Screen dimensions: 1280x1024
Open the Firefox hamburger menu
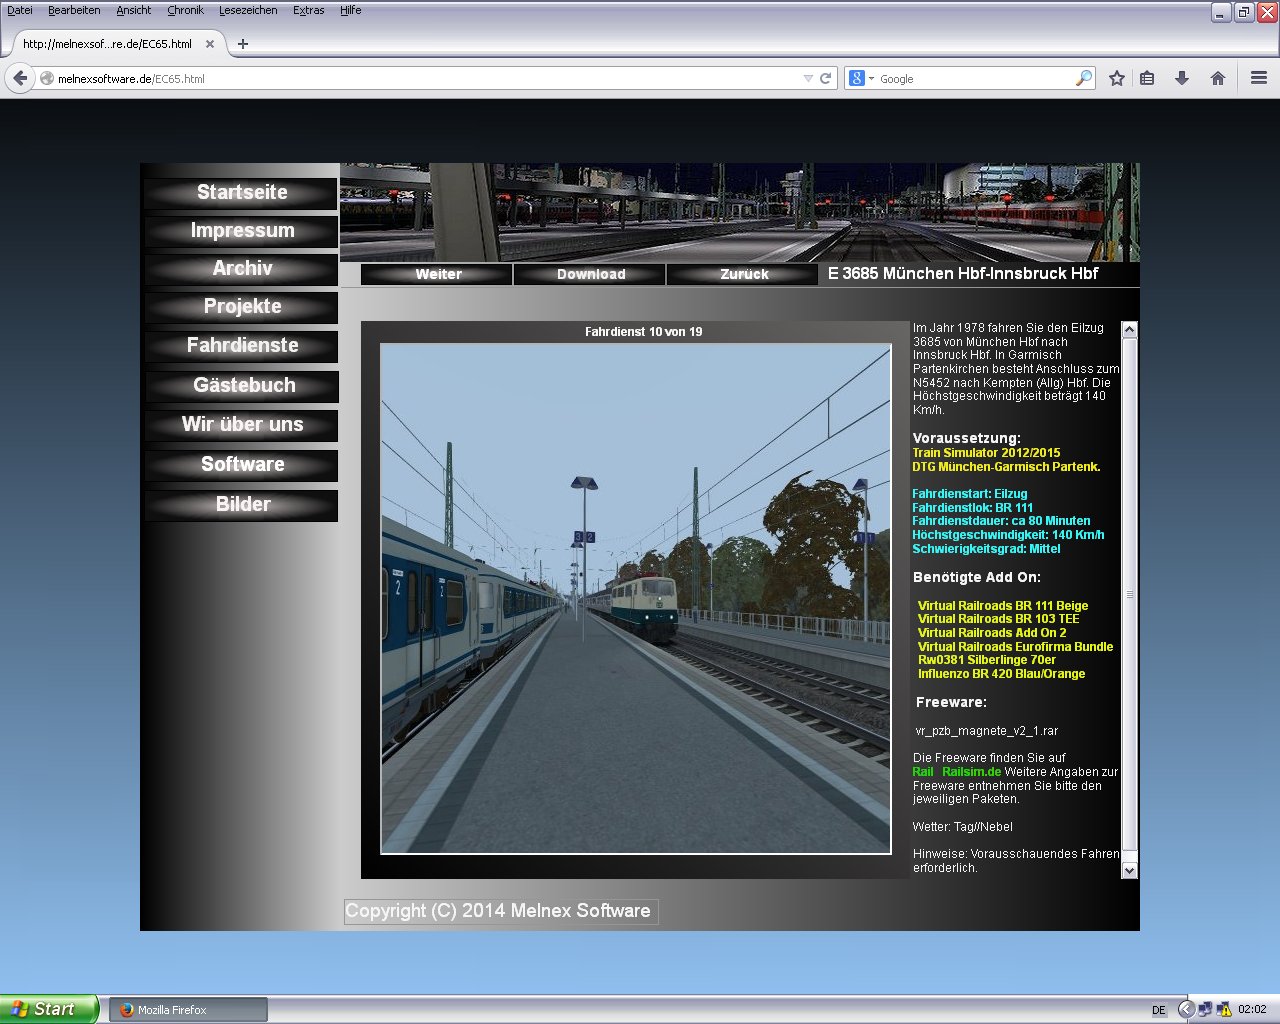coord(1259,78)
